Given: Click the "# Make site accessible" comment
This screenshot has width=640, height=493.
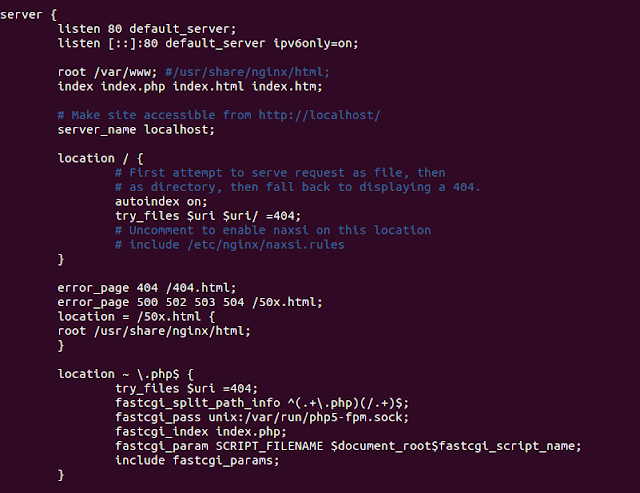Looking at the screenshot, I should 219,116.
